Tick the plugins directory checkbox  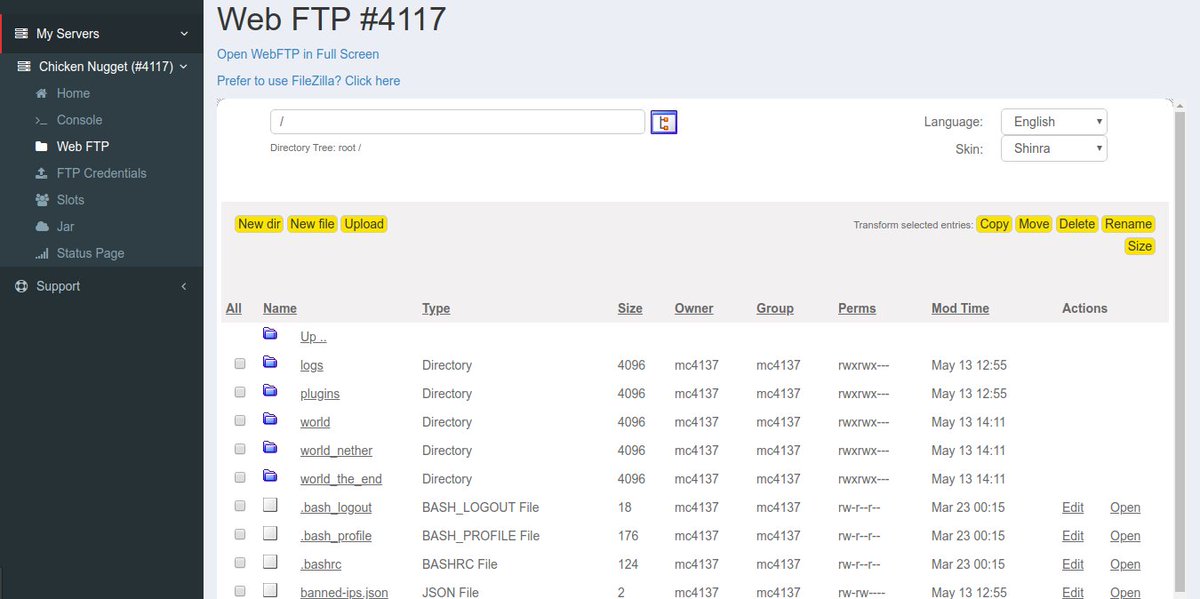point(240,393)
